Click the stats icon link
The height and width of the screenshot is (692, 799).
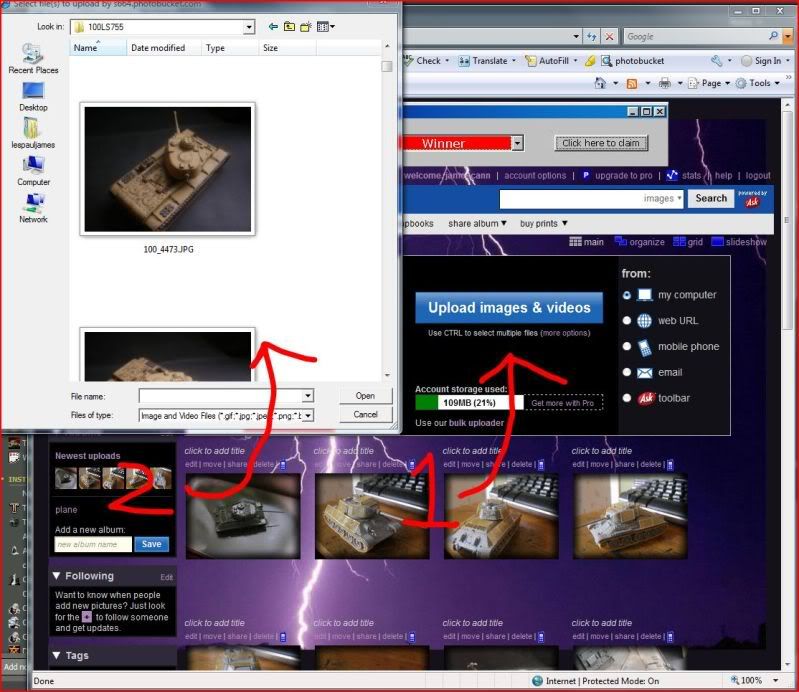click(x=672, y=175)
